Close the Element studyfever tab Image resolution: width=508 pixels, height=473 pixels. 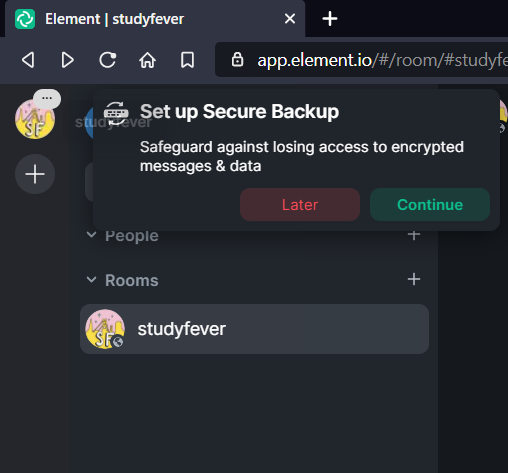pos(290,19)
